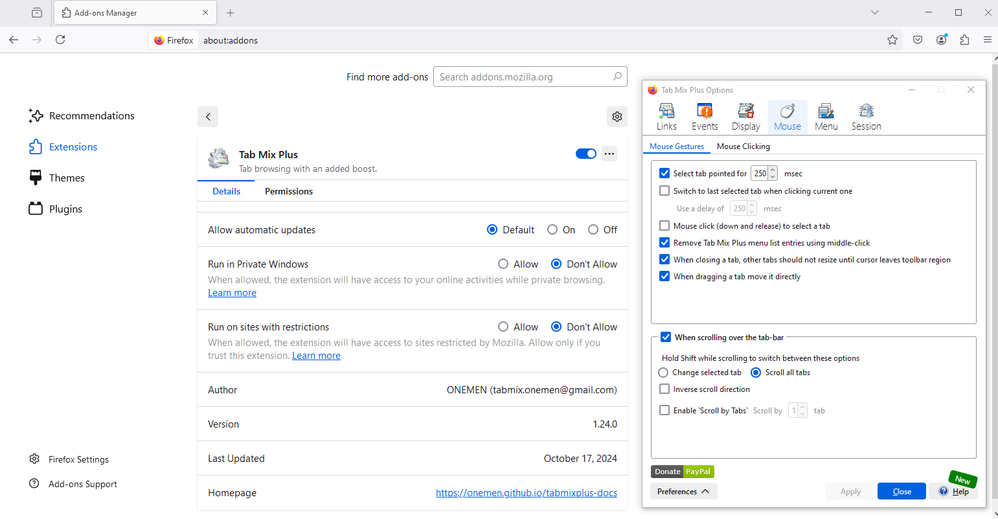
Task: Open the list all tabs chevron
Action: point(874,13)
